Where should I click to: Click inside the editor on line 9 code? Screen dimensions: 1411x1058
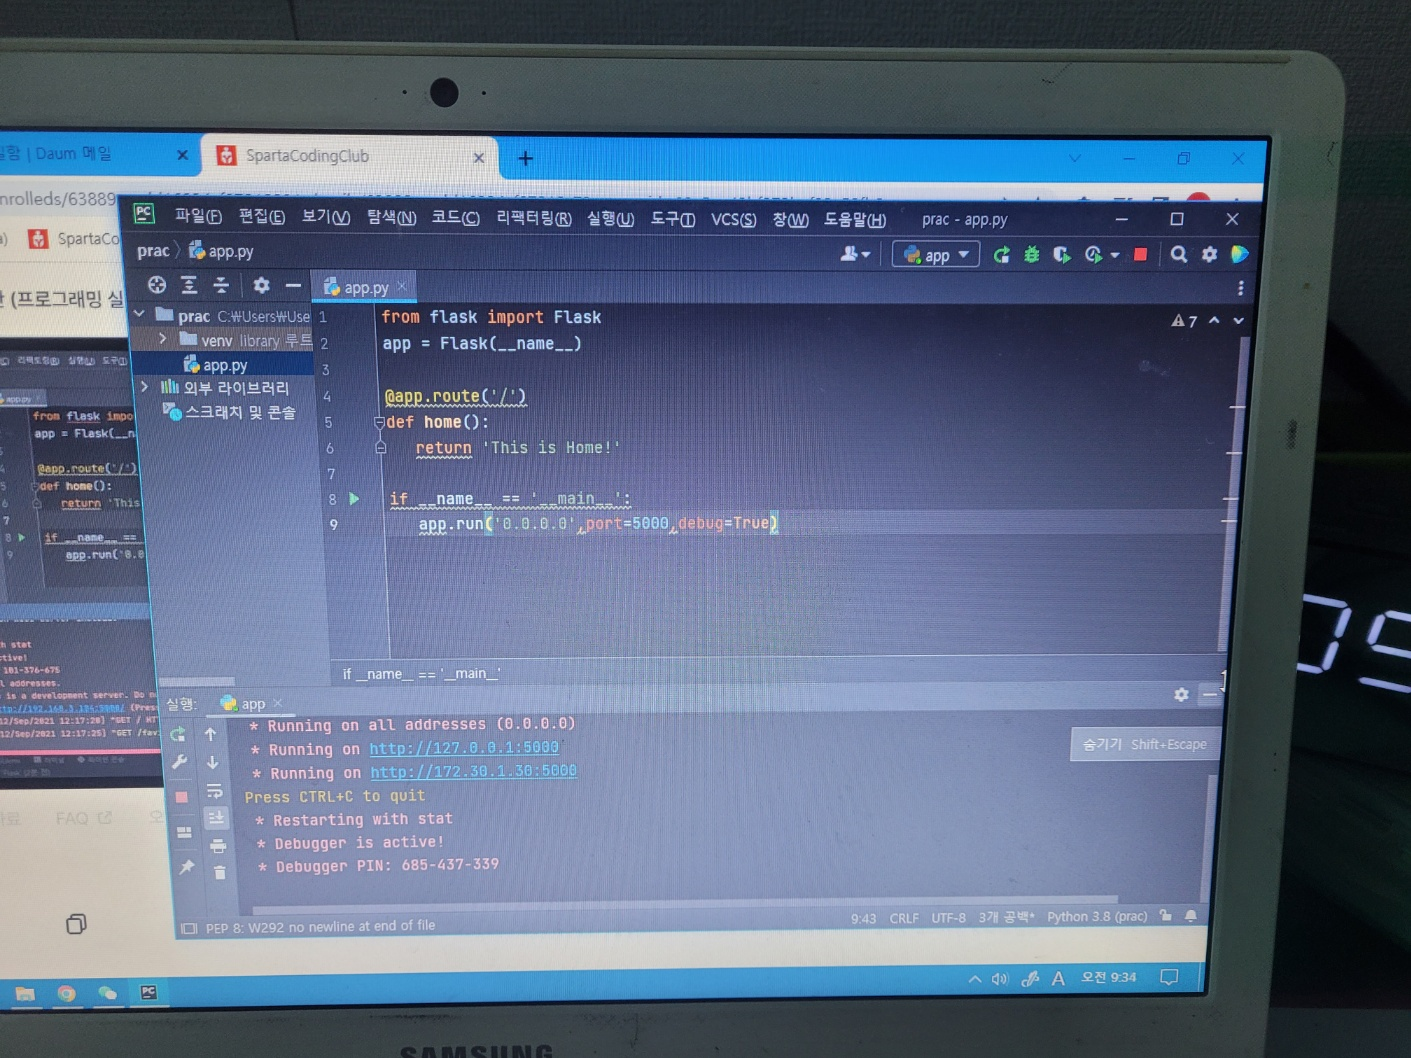coord(598,523)
